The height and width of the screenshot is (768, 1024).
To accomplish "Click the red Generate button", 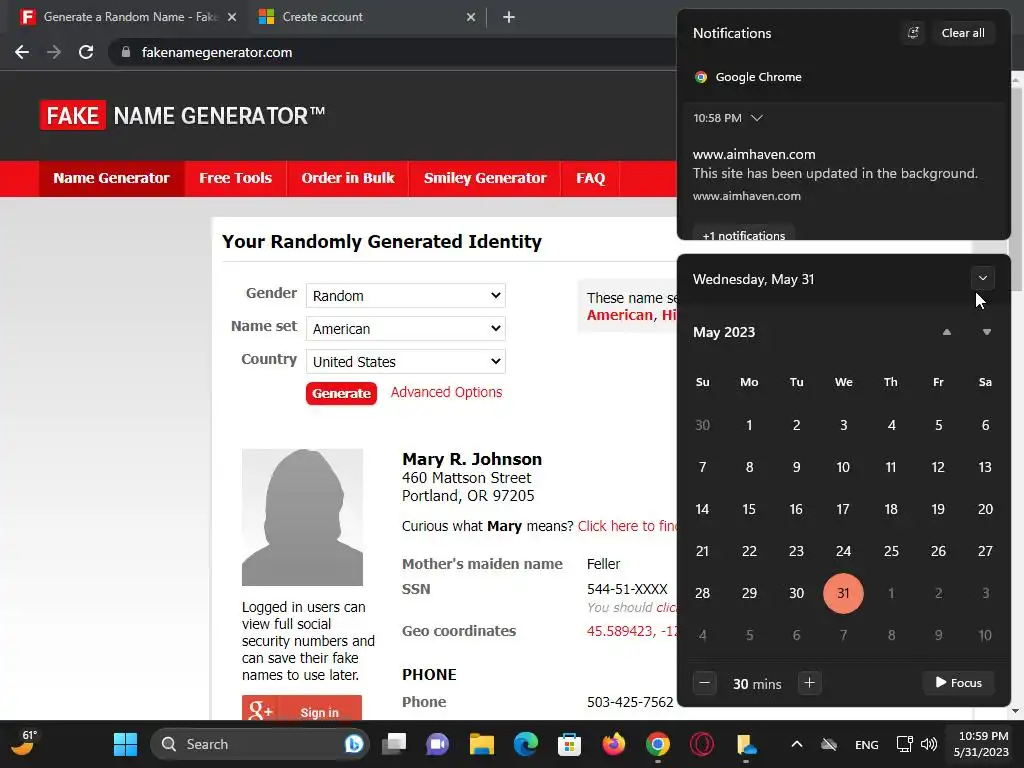I will 341,393.
